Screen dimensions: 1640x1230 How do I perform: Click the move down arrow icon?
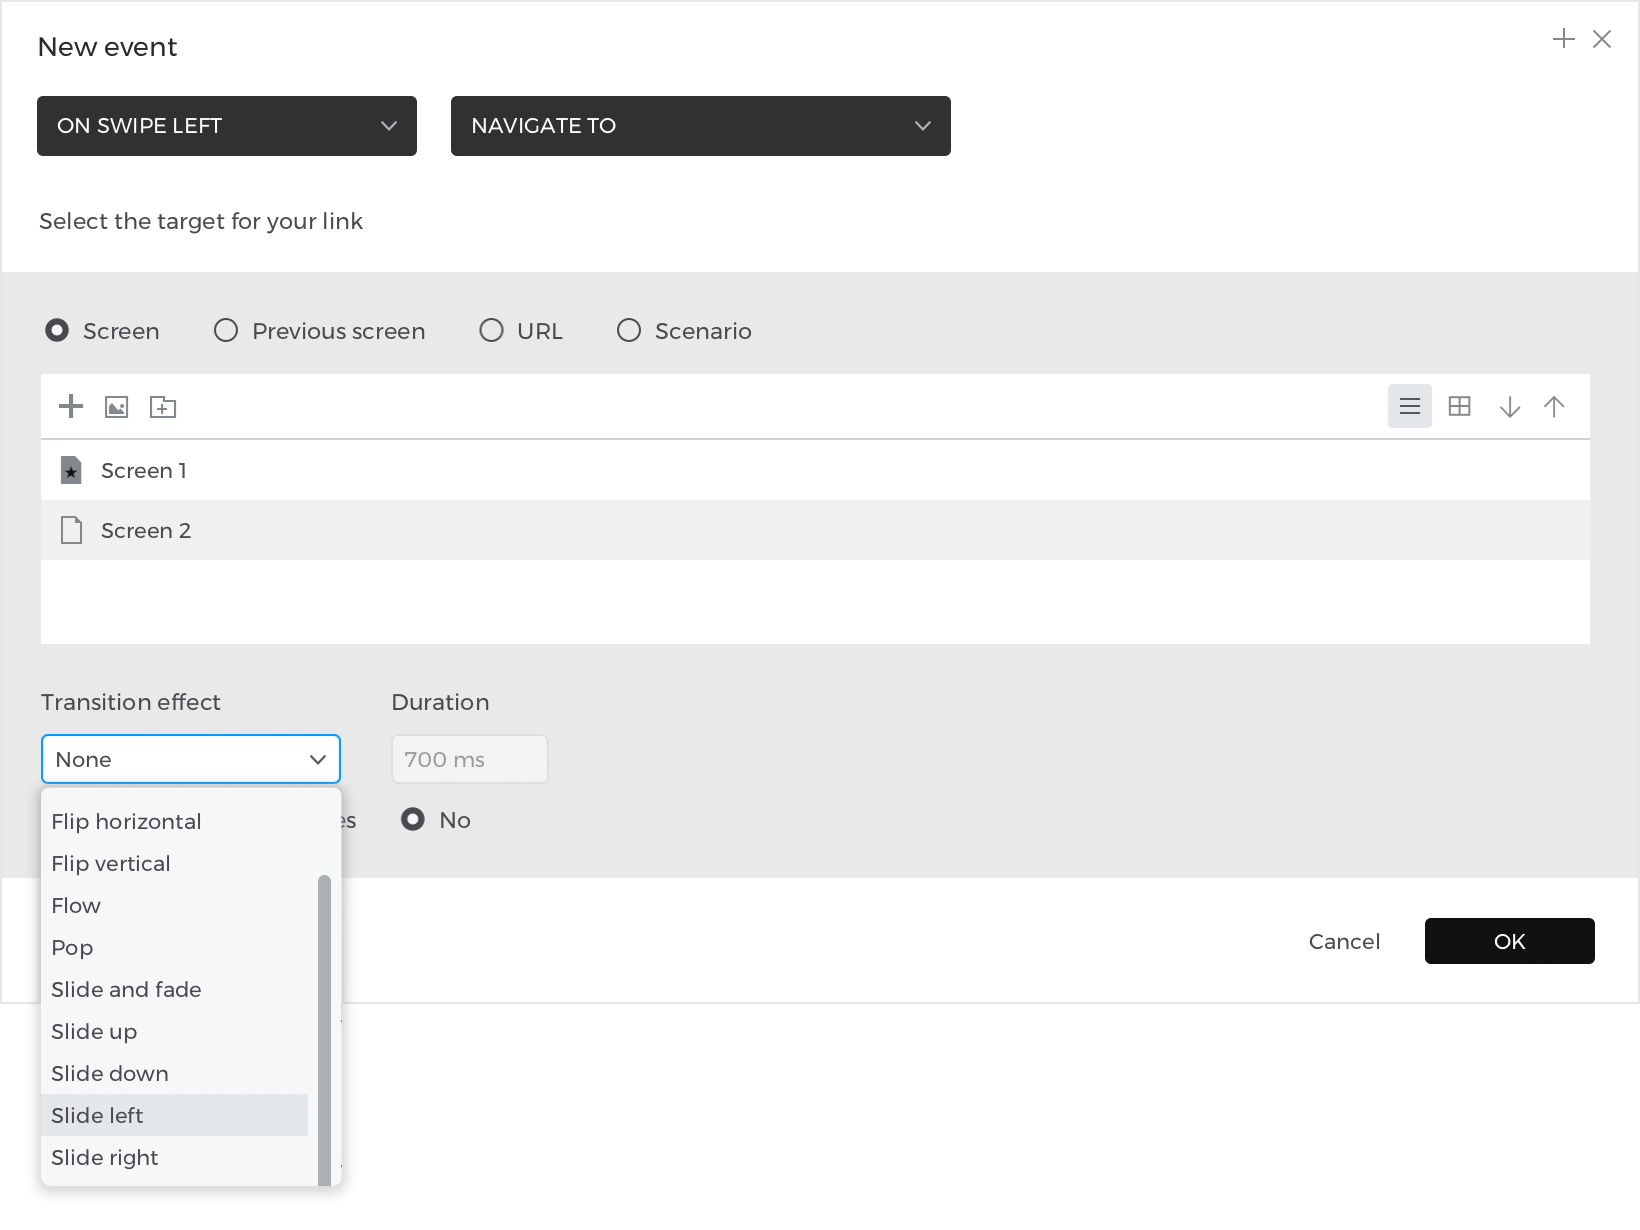pos(1509,407)
